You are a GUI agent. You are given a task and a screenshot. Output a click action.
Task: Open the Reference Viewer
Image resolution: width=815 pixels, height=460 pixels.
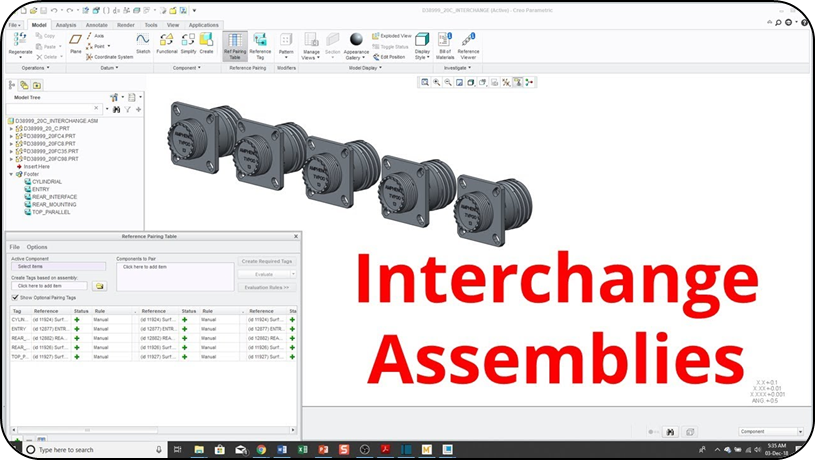(468, 46)
